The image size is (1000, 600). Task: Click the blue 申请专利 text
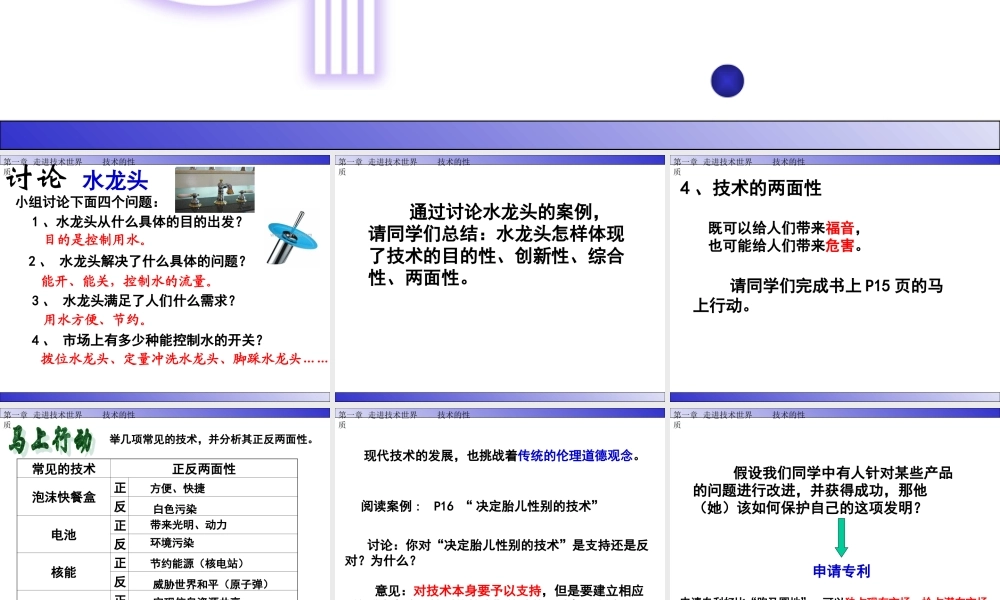(x=841, y=571)
